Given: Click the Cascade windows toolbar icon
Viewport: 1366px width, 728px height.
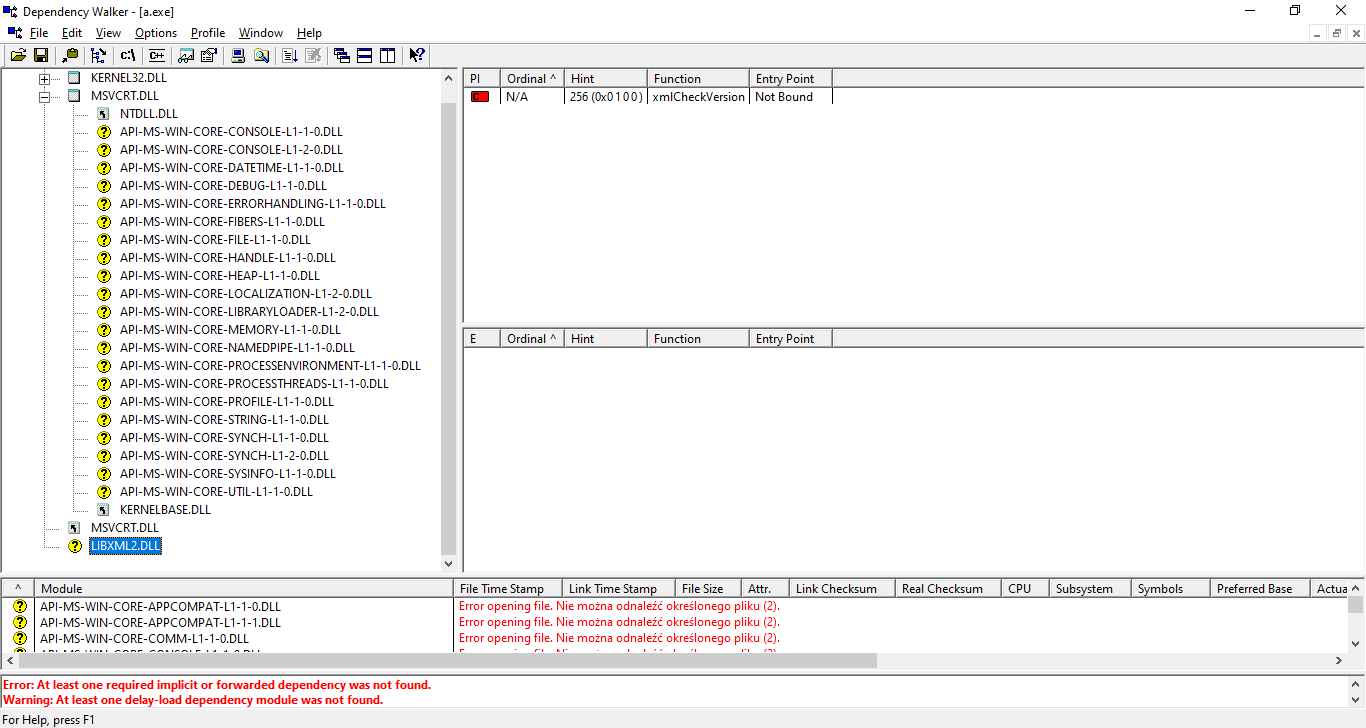Looking at the screenshot, I should coord(342,55).
